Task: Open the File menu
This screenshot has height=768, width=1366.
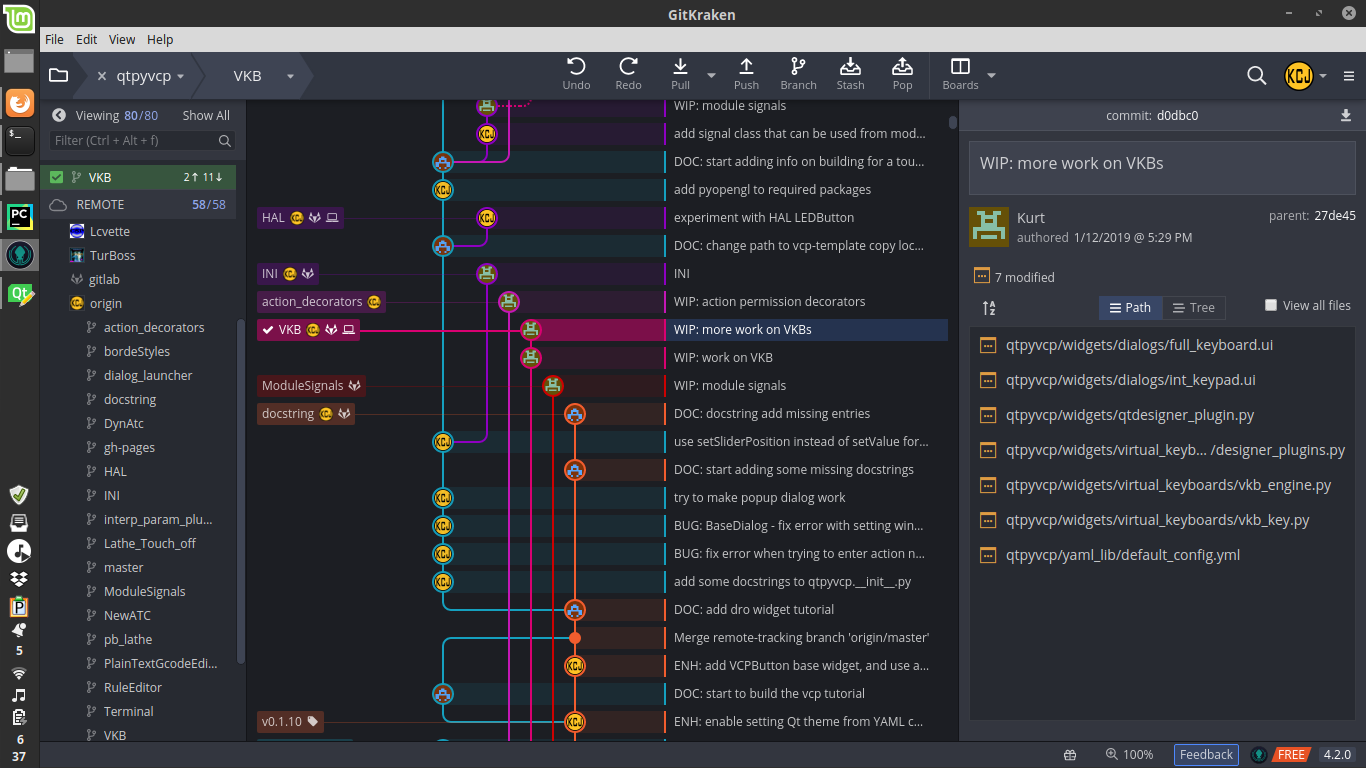Action: click(x=54, y=39)
